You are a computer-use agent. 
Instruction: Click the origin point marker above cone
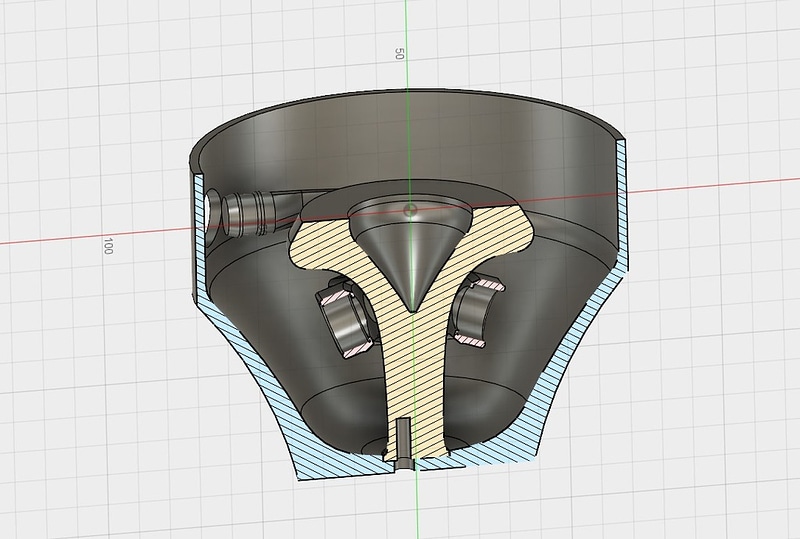coord(410,210)
